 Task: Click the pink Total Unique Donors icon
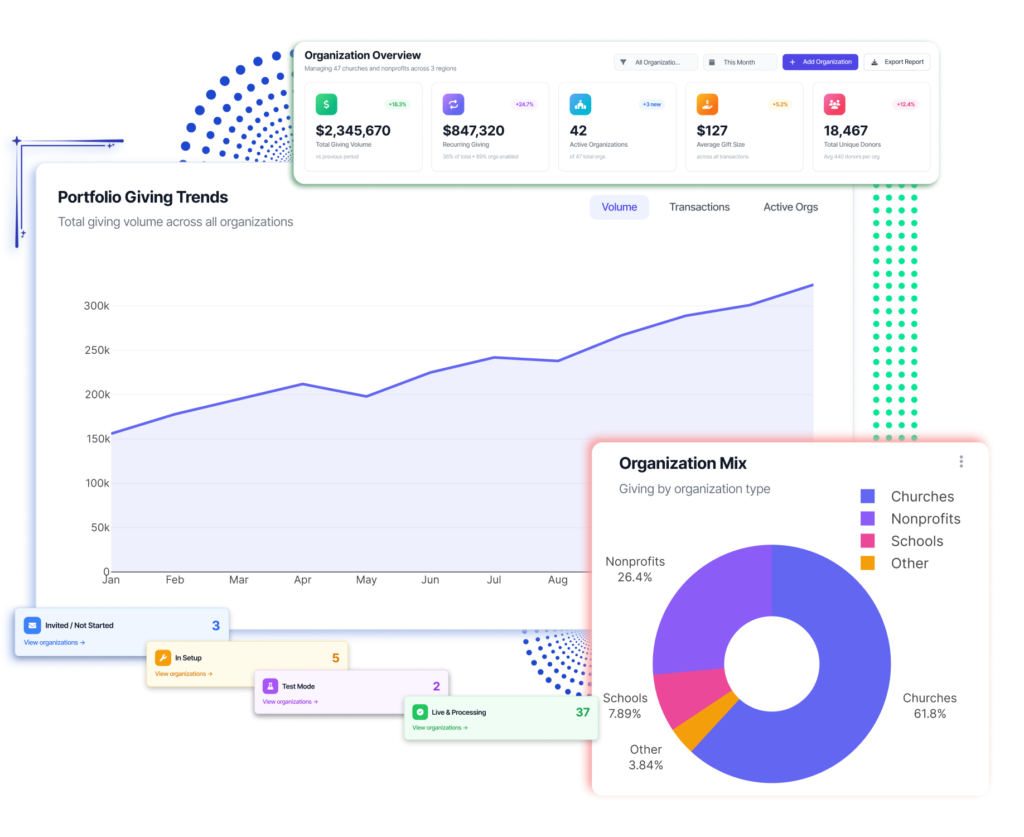[x=834, y=104]
